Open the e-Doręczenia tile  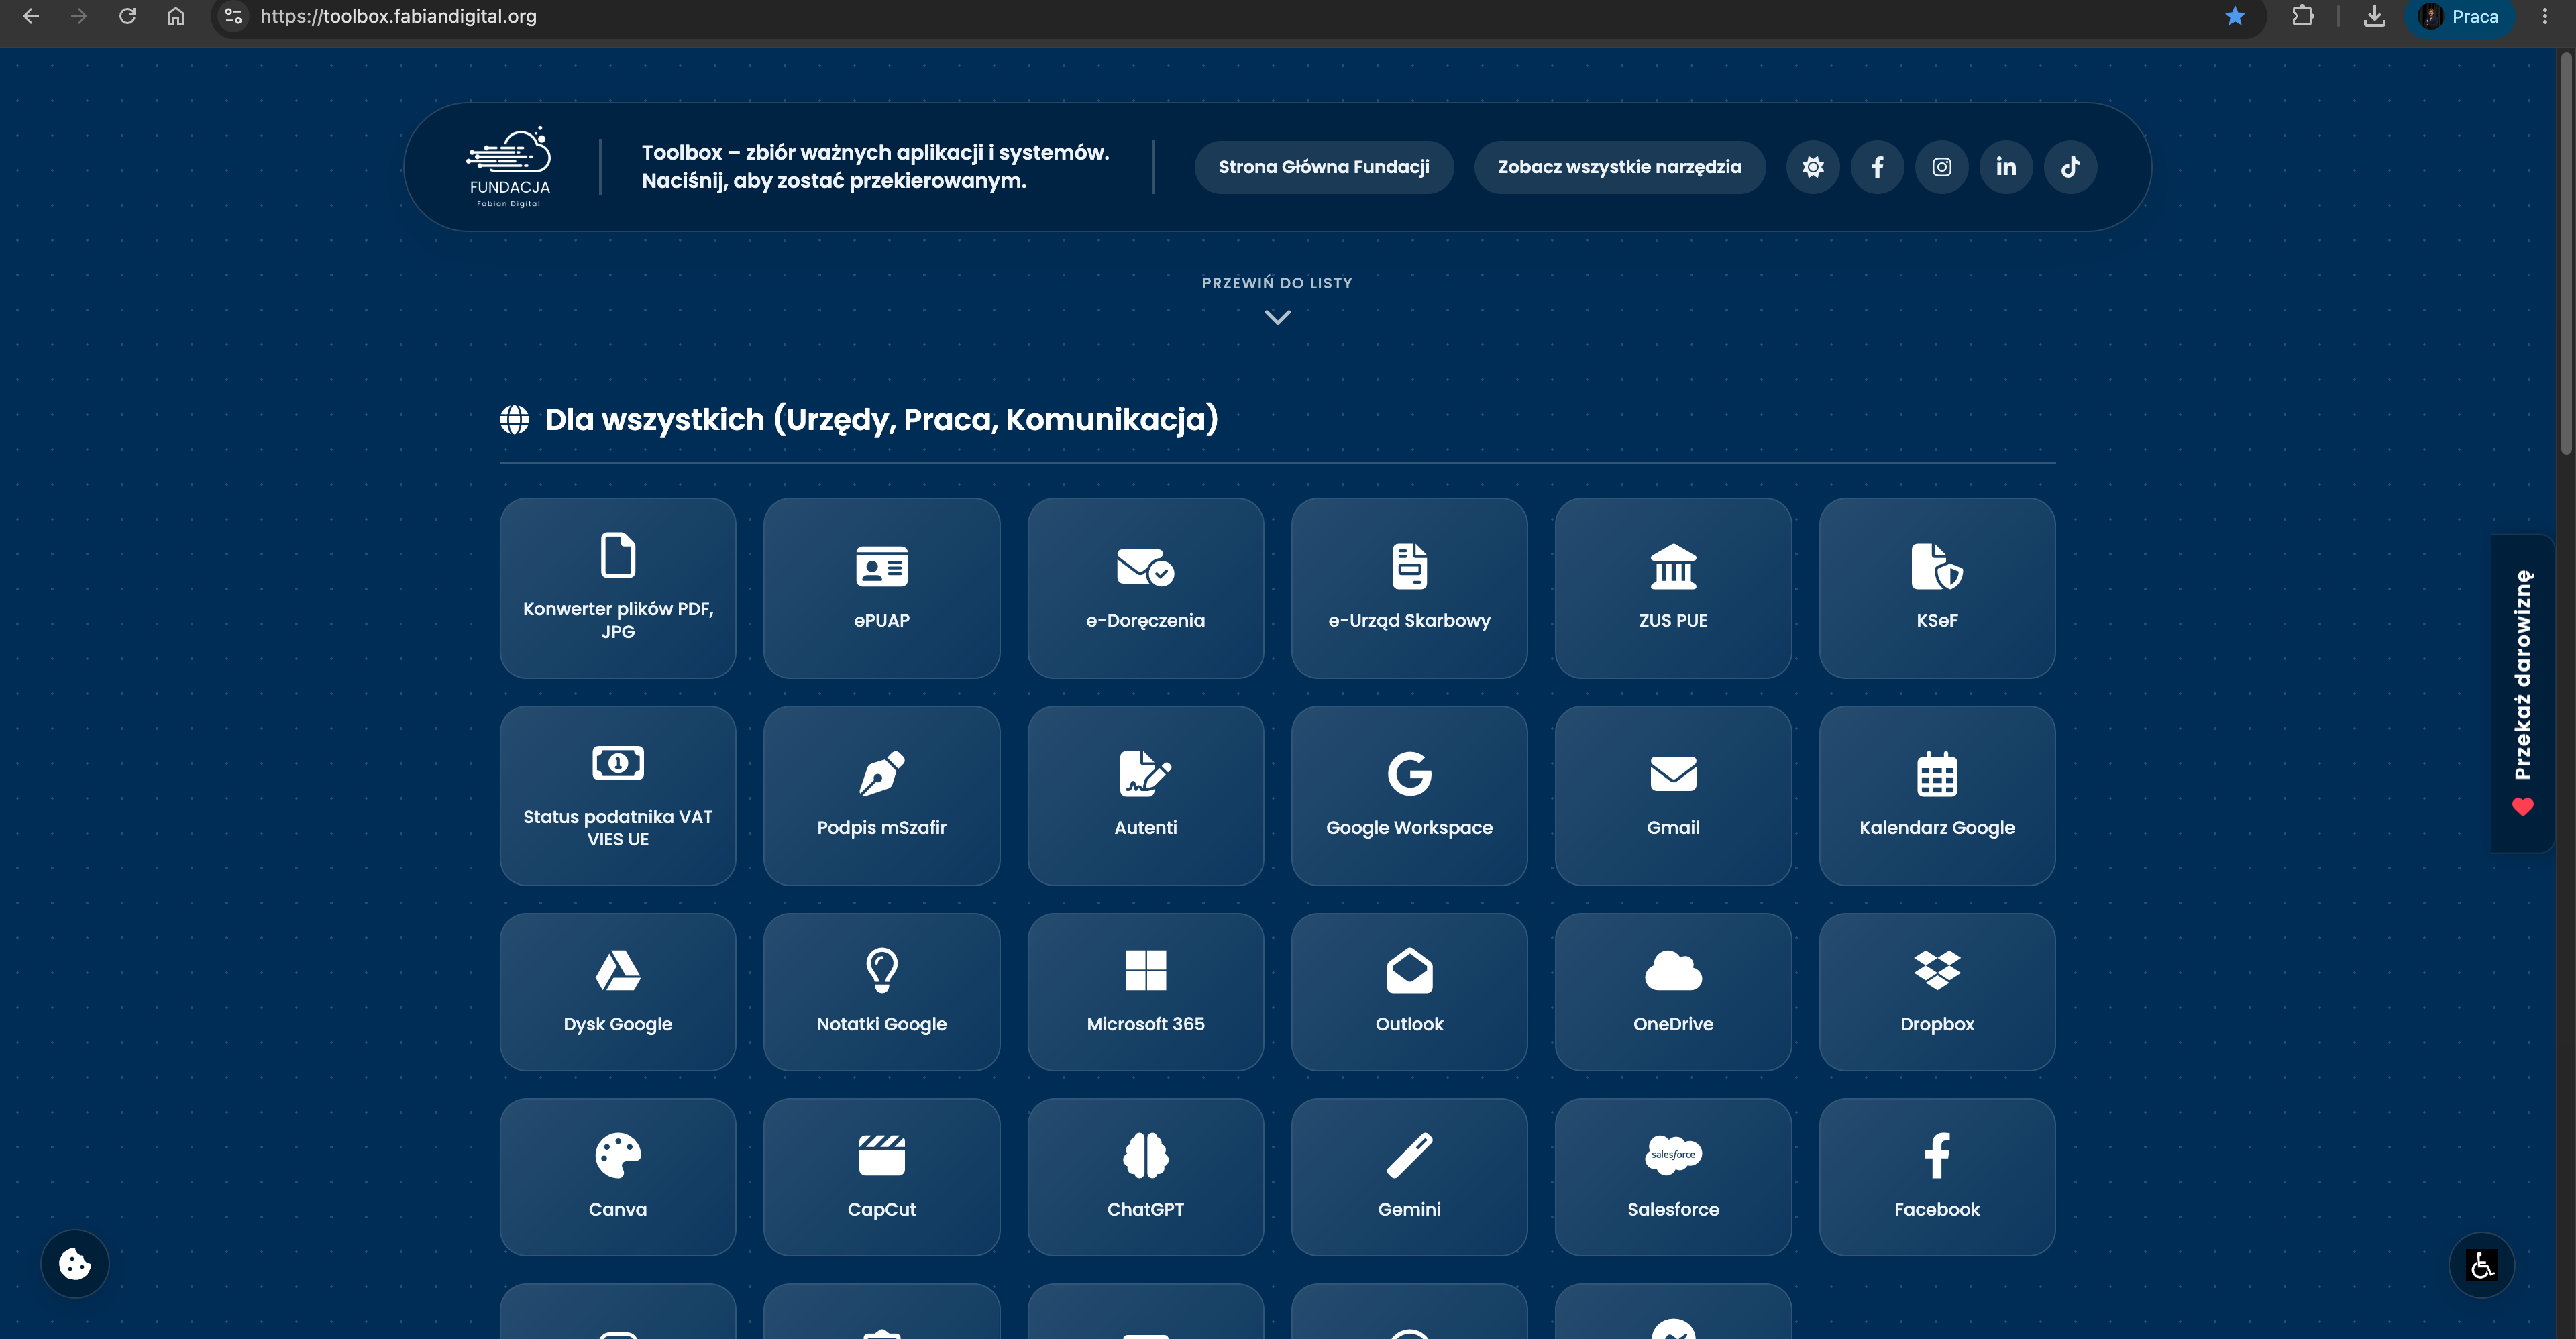[1145, 588]
